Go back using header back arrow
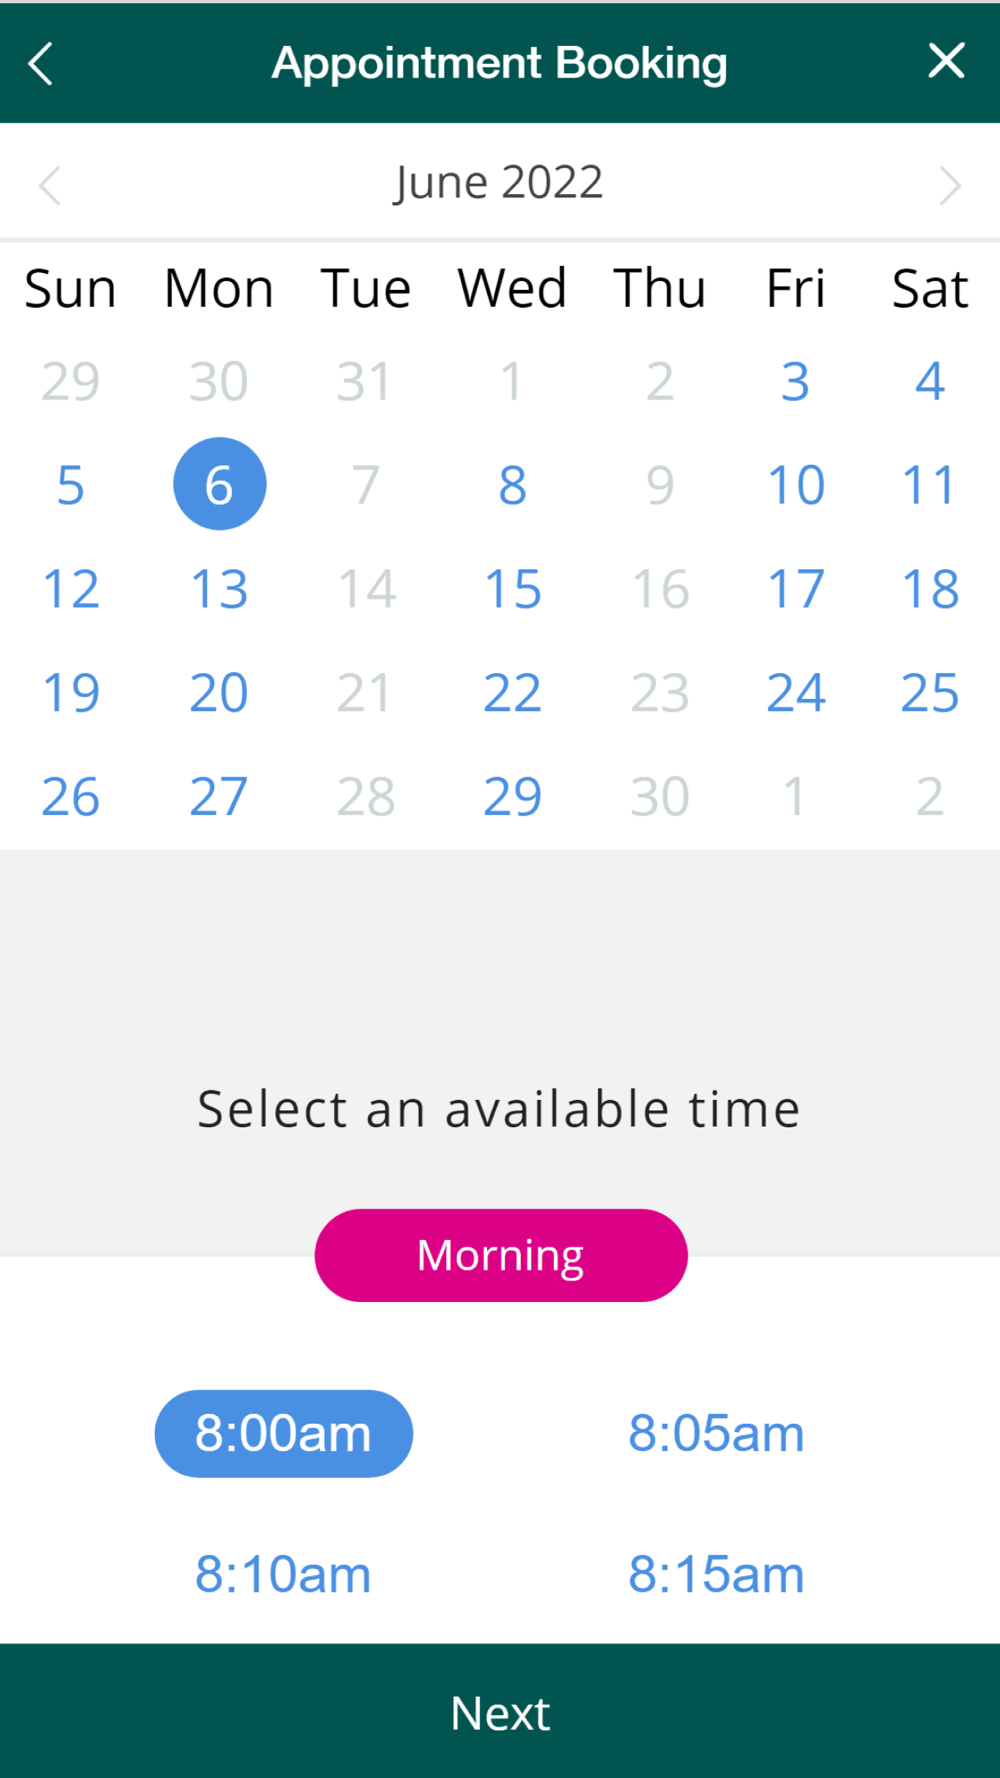 [x=41, y=64]
